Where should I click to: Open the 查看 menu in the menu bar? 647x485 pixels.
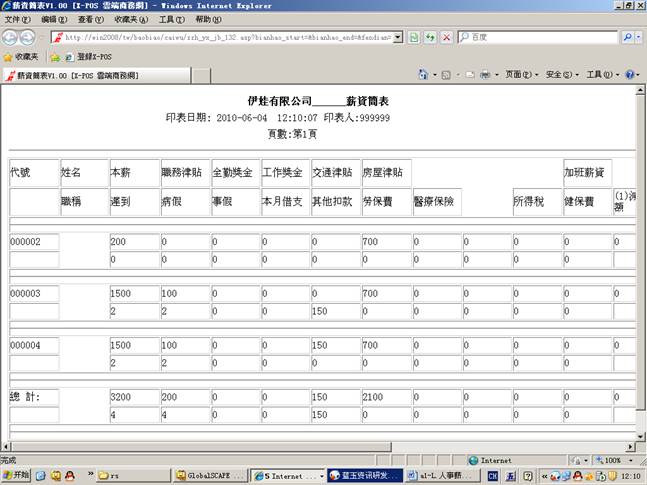point(91,20)
